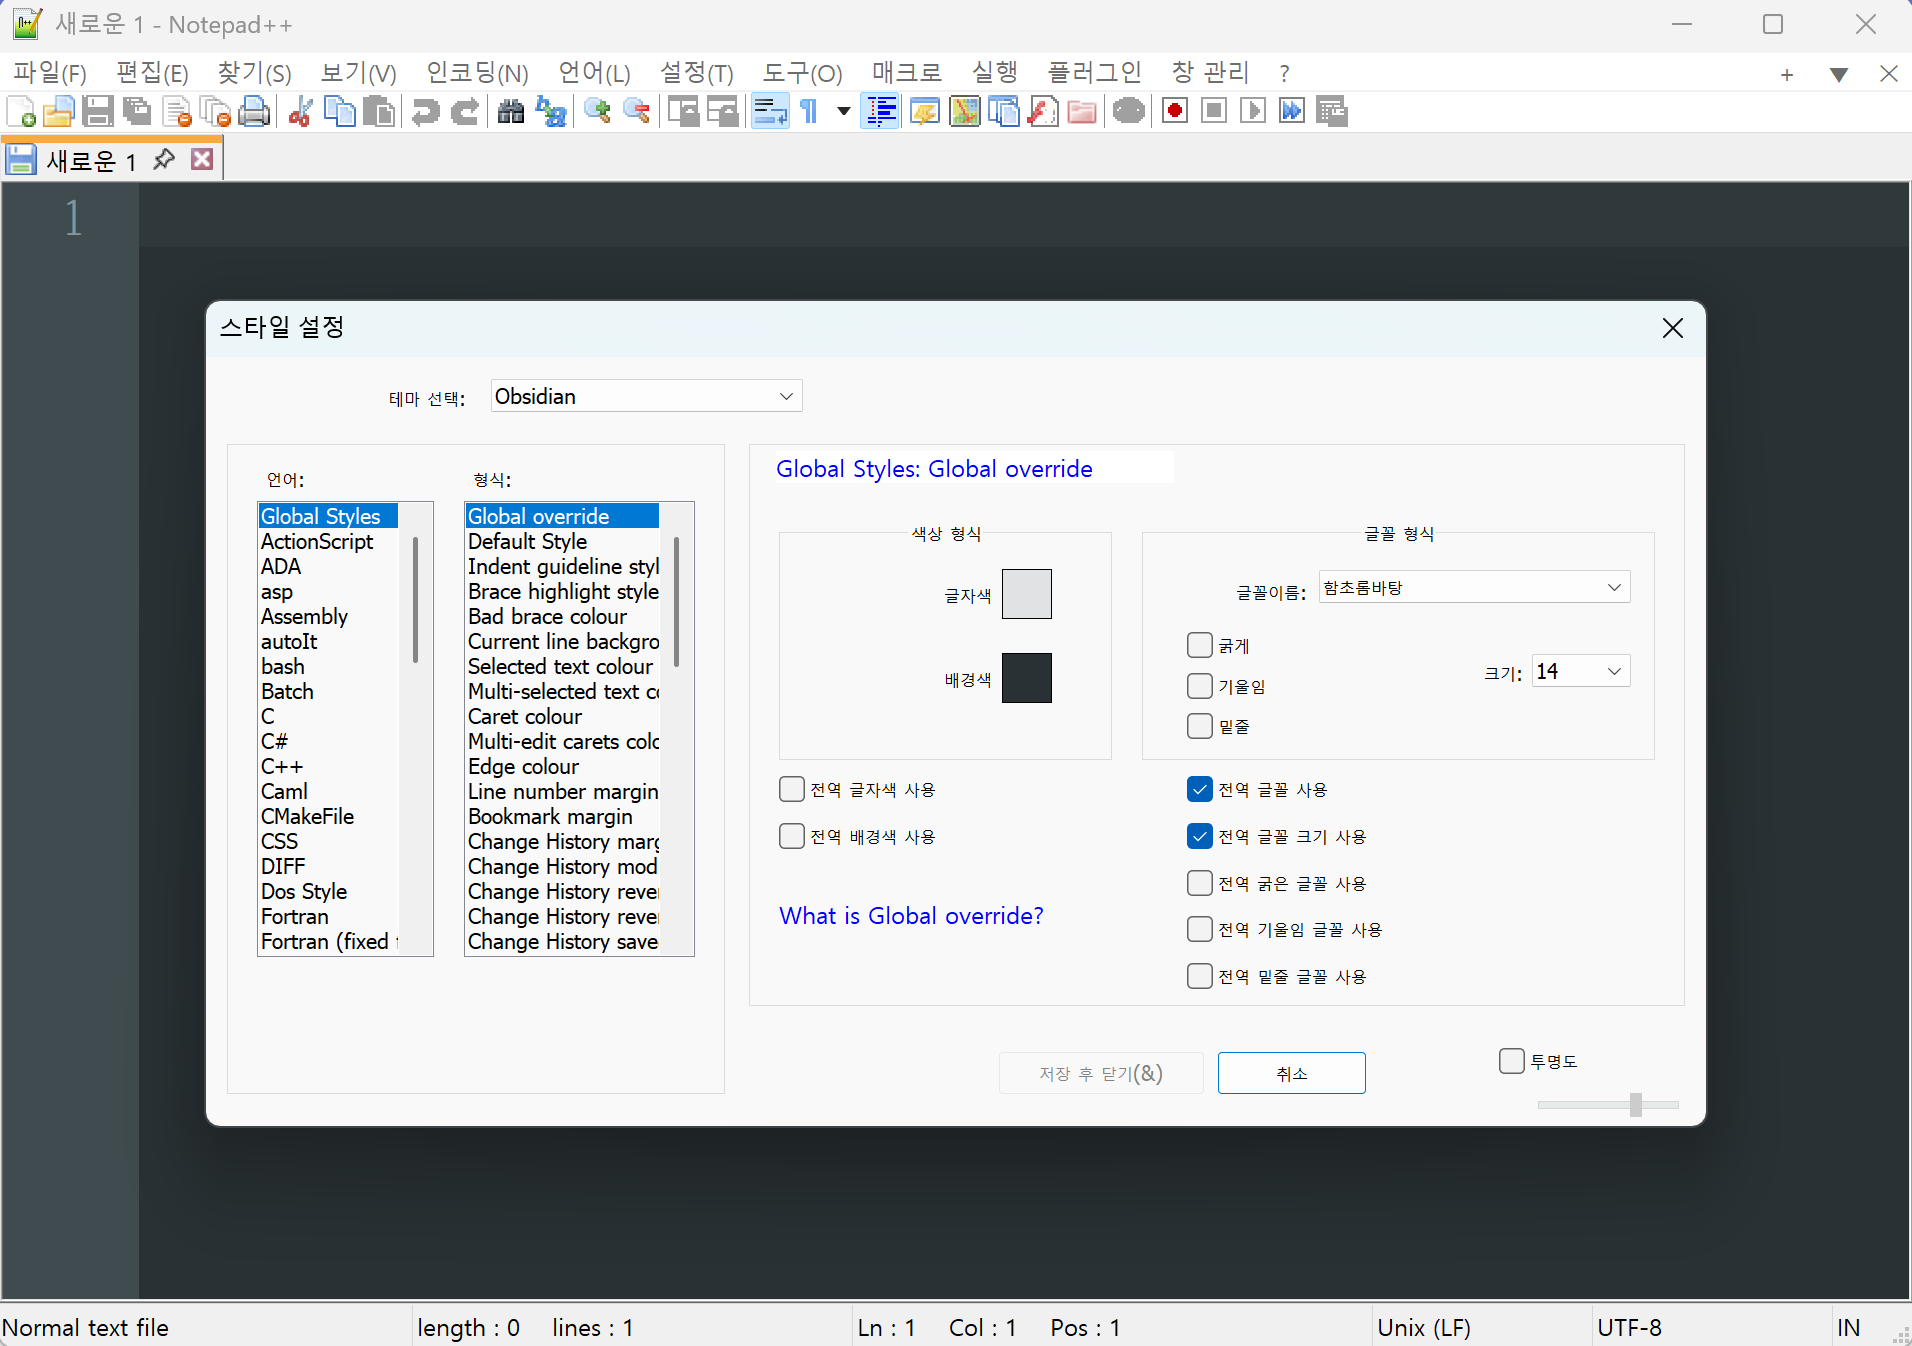This screenshot has width=1912, height=1346.
Task: Open Find with the binoculars icon
Action: click(511, 112)
